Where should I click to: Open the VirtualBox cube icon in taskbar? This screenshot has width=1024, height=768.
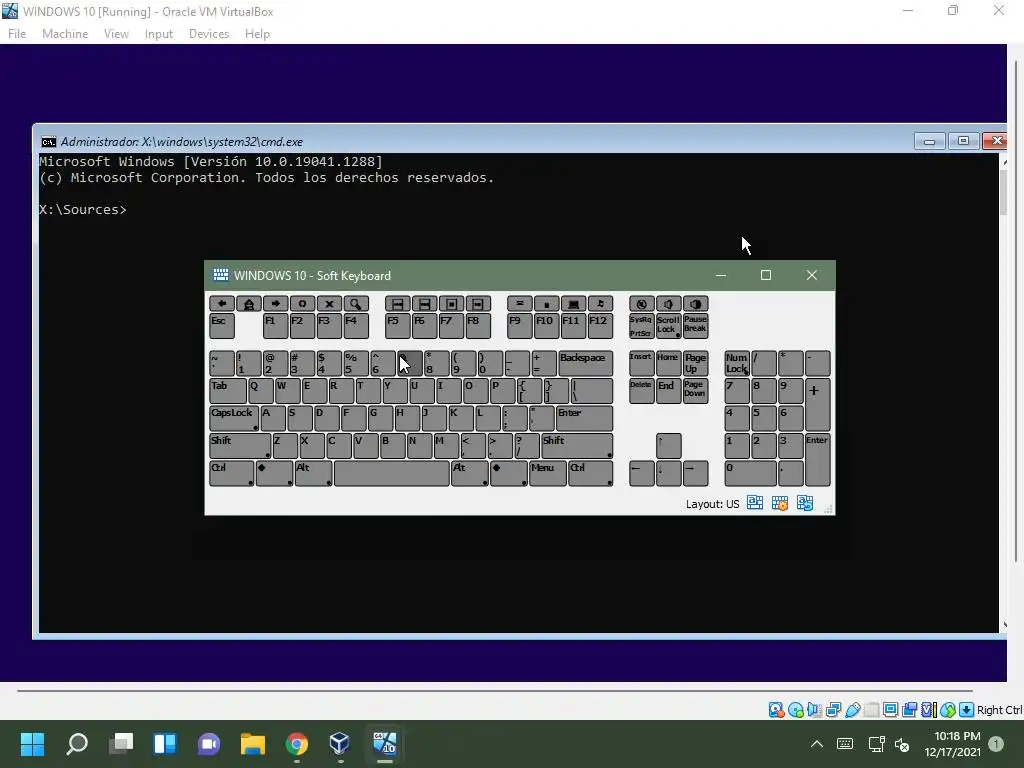coord(340,744)
